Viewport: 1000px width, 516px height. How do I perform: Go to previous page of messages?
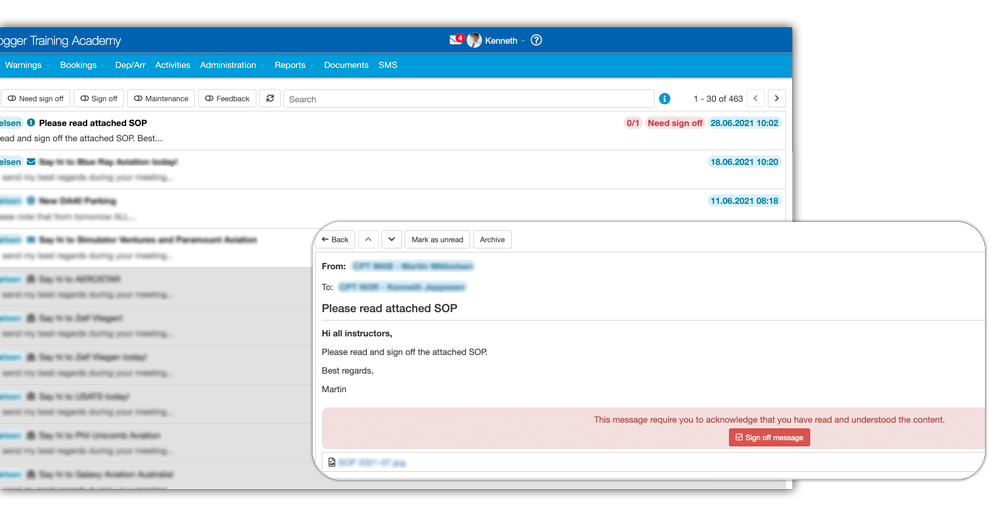(x=756, y=98)
